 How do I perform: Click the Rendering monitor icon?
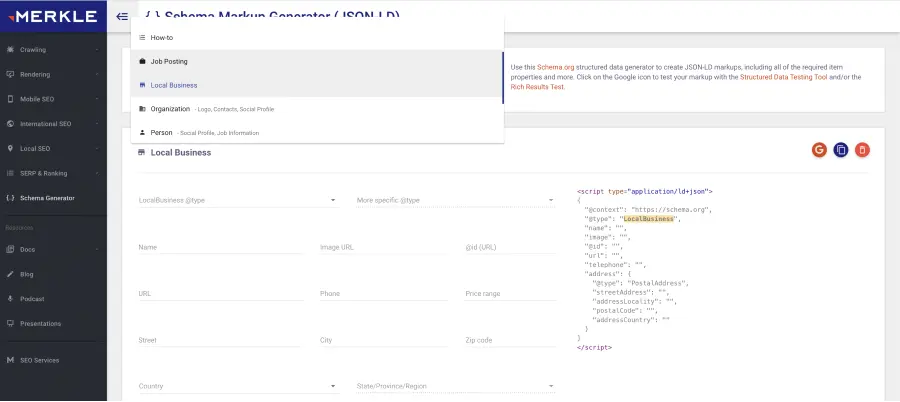pos(10,75)
